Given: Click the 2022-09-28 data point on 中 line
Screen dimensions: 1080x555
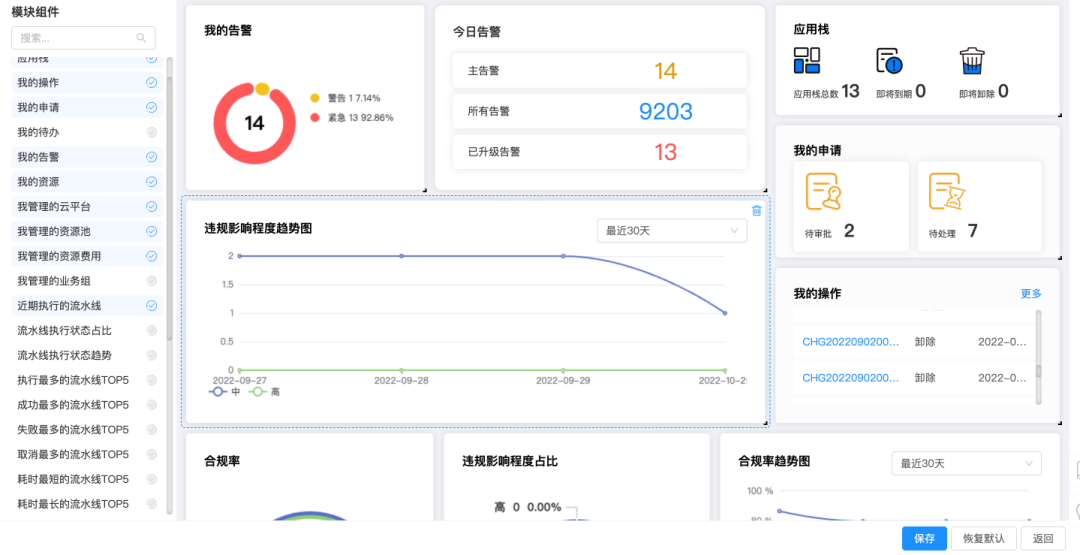Looking at the screenshot, I should click(x=402, y=256).
